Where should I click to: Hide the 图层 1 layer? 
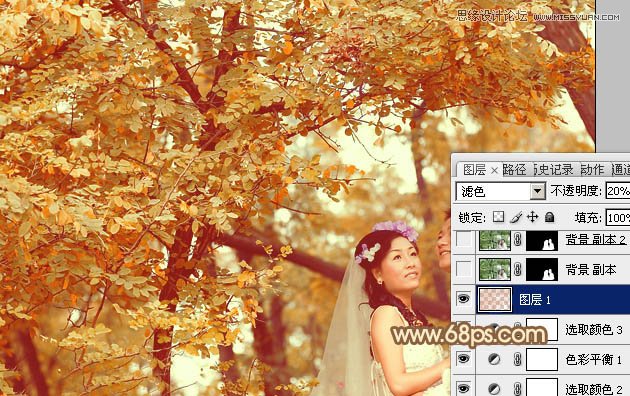click(x=464, y=299)
